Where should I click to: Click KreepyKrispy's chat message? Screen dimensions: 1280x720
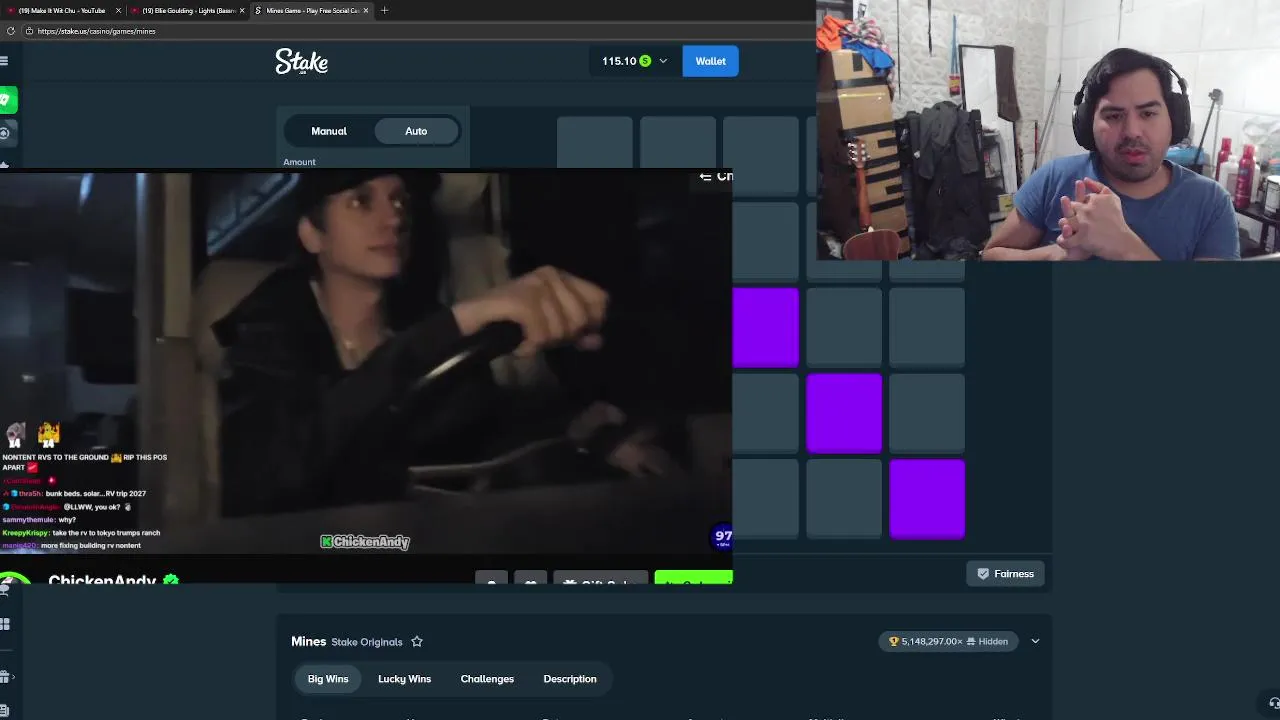pyautogui.click(x=81, y=533)
